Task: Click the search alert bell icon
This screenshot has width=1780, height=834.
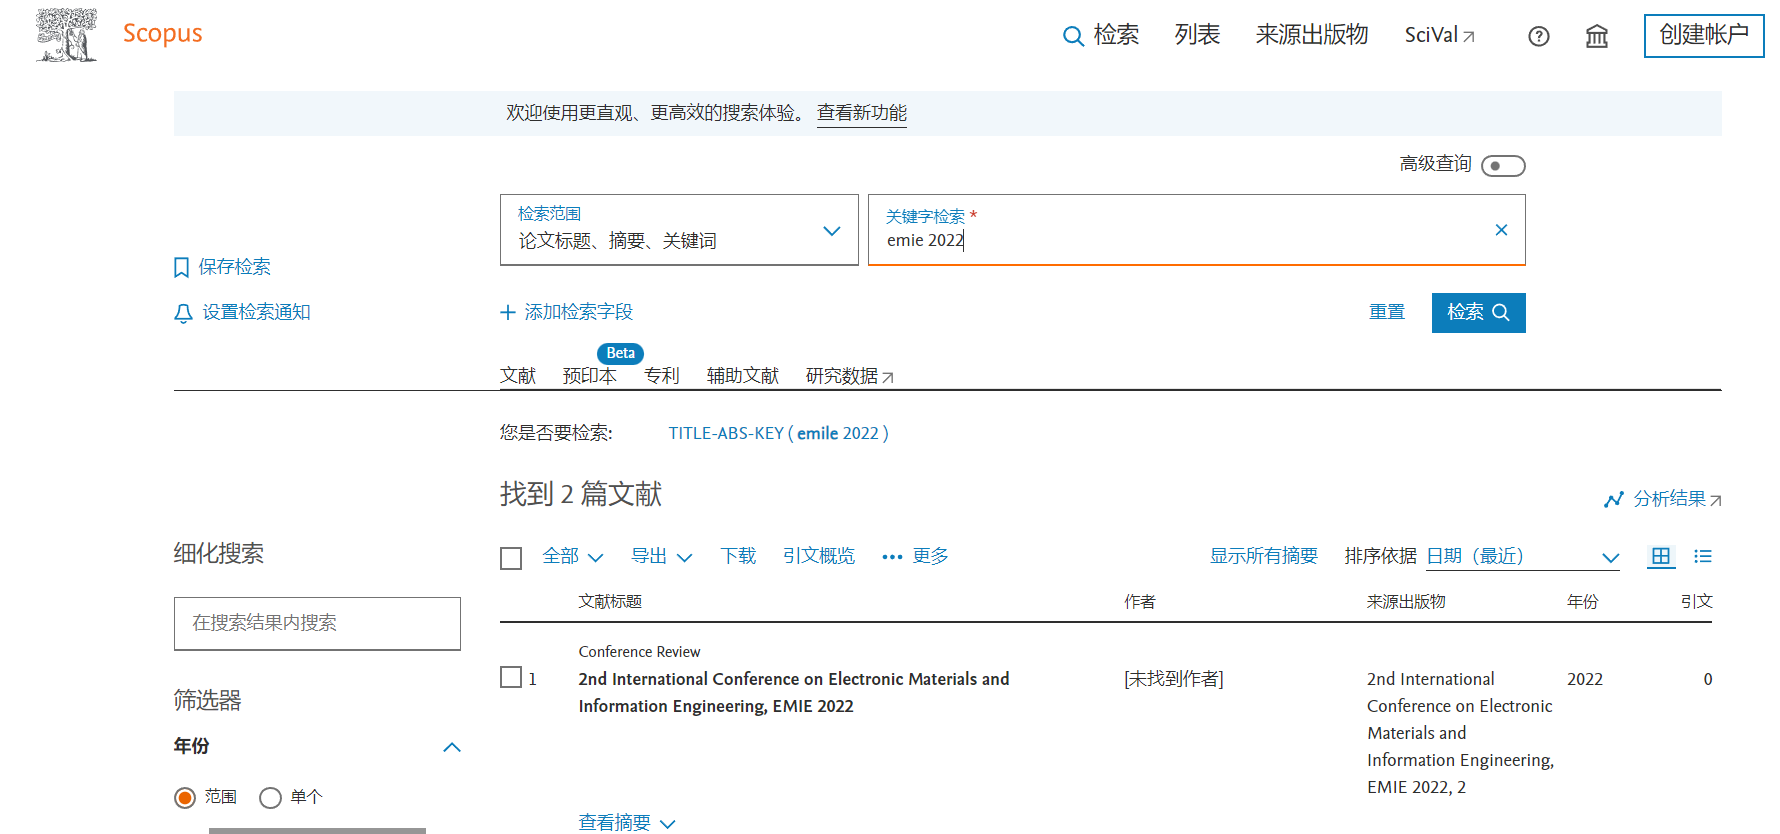Action: coord(183,314)
